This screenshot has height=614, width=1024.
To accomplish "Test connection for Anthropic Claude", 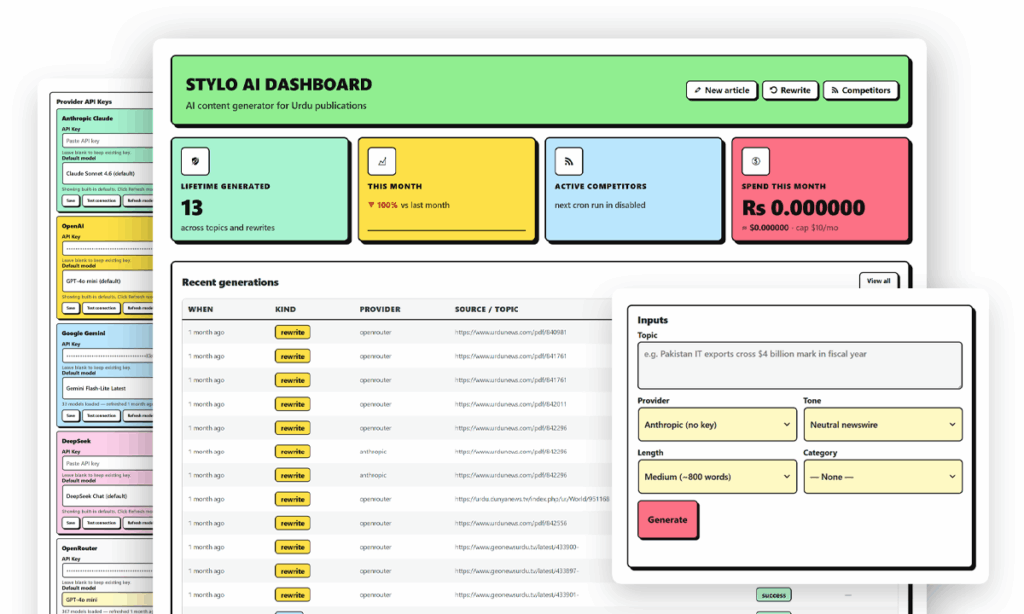I will (101, 201).
